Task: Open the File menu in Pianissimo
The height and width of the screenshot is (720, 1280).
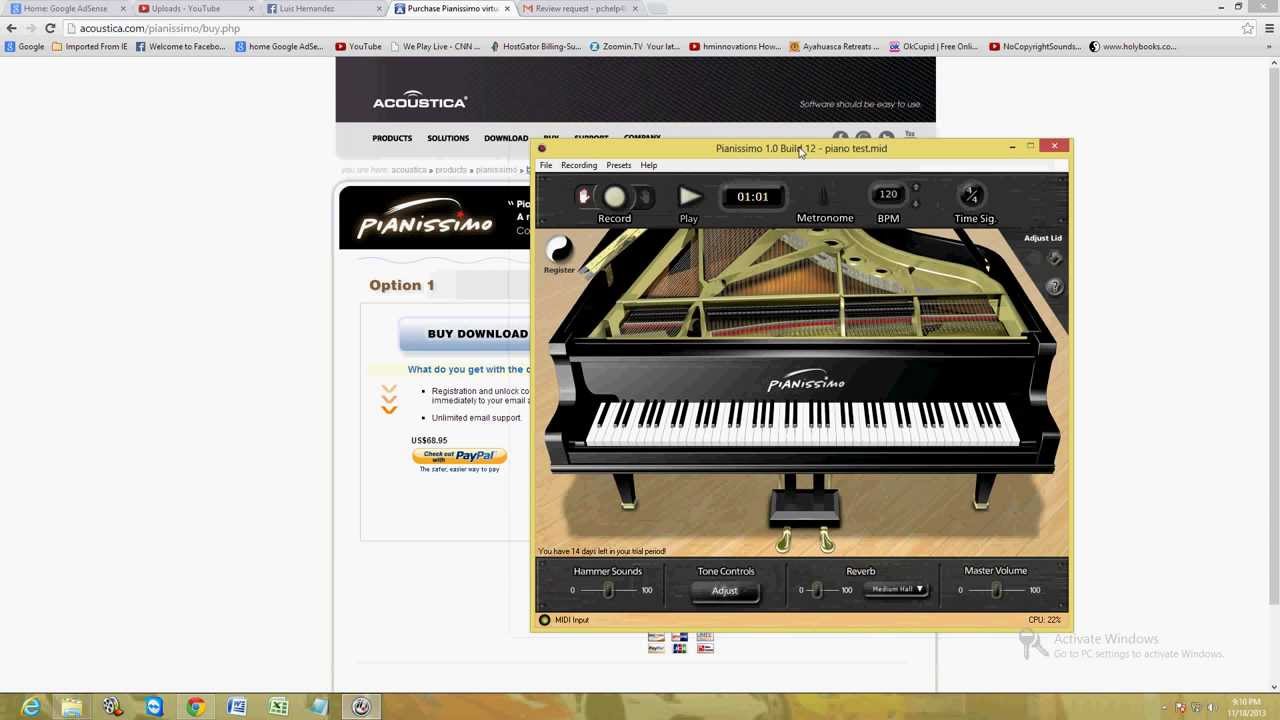Action: click(546, 165)
